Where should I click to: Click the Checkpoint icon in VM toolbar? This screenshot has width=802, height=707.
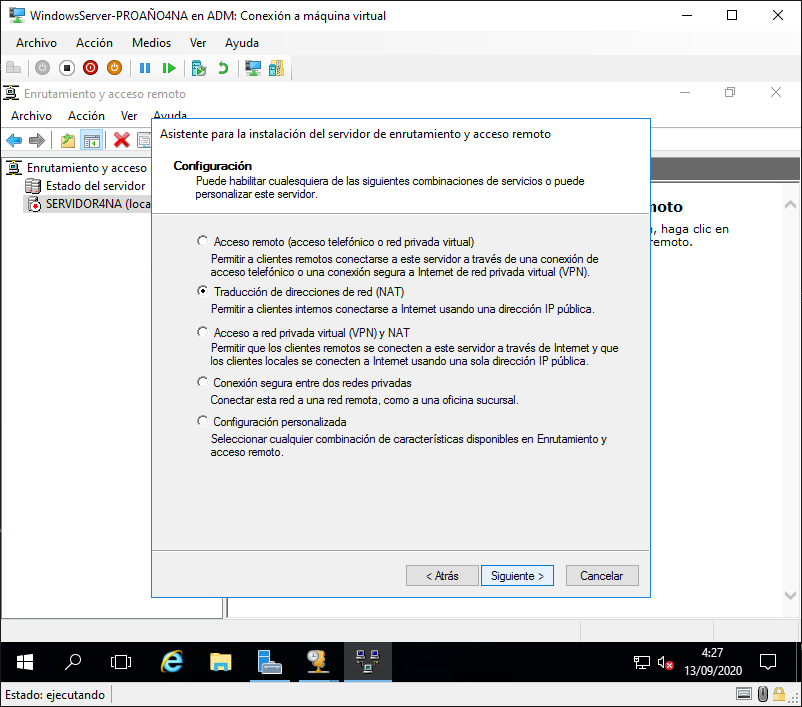pyautogui.click(x=198, y=68)
